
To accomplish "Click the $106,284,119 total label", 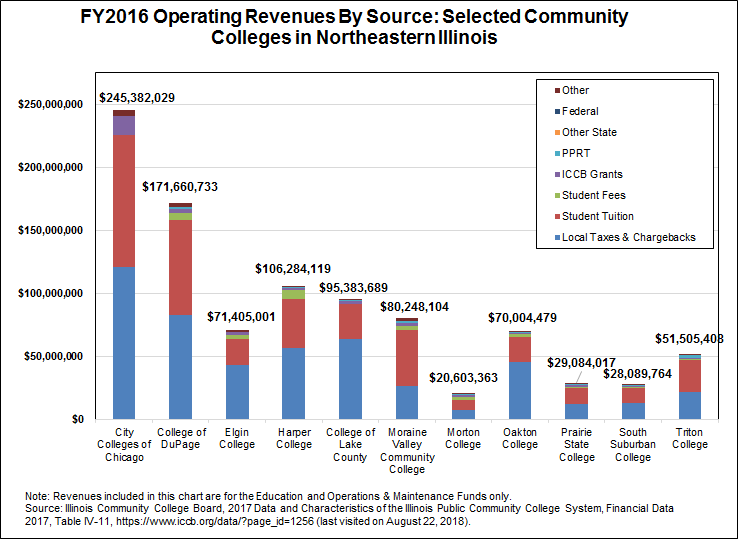I will 293,269.
